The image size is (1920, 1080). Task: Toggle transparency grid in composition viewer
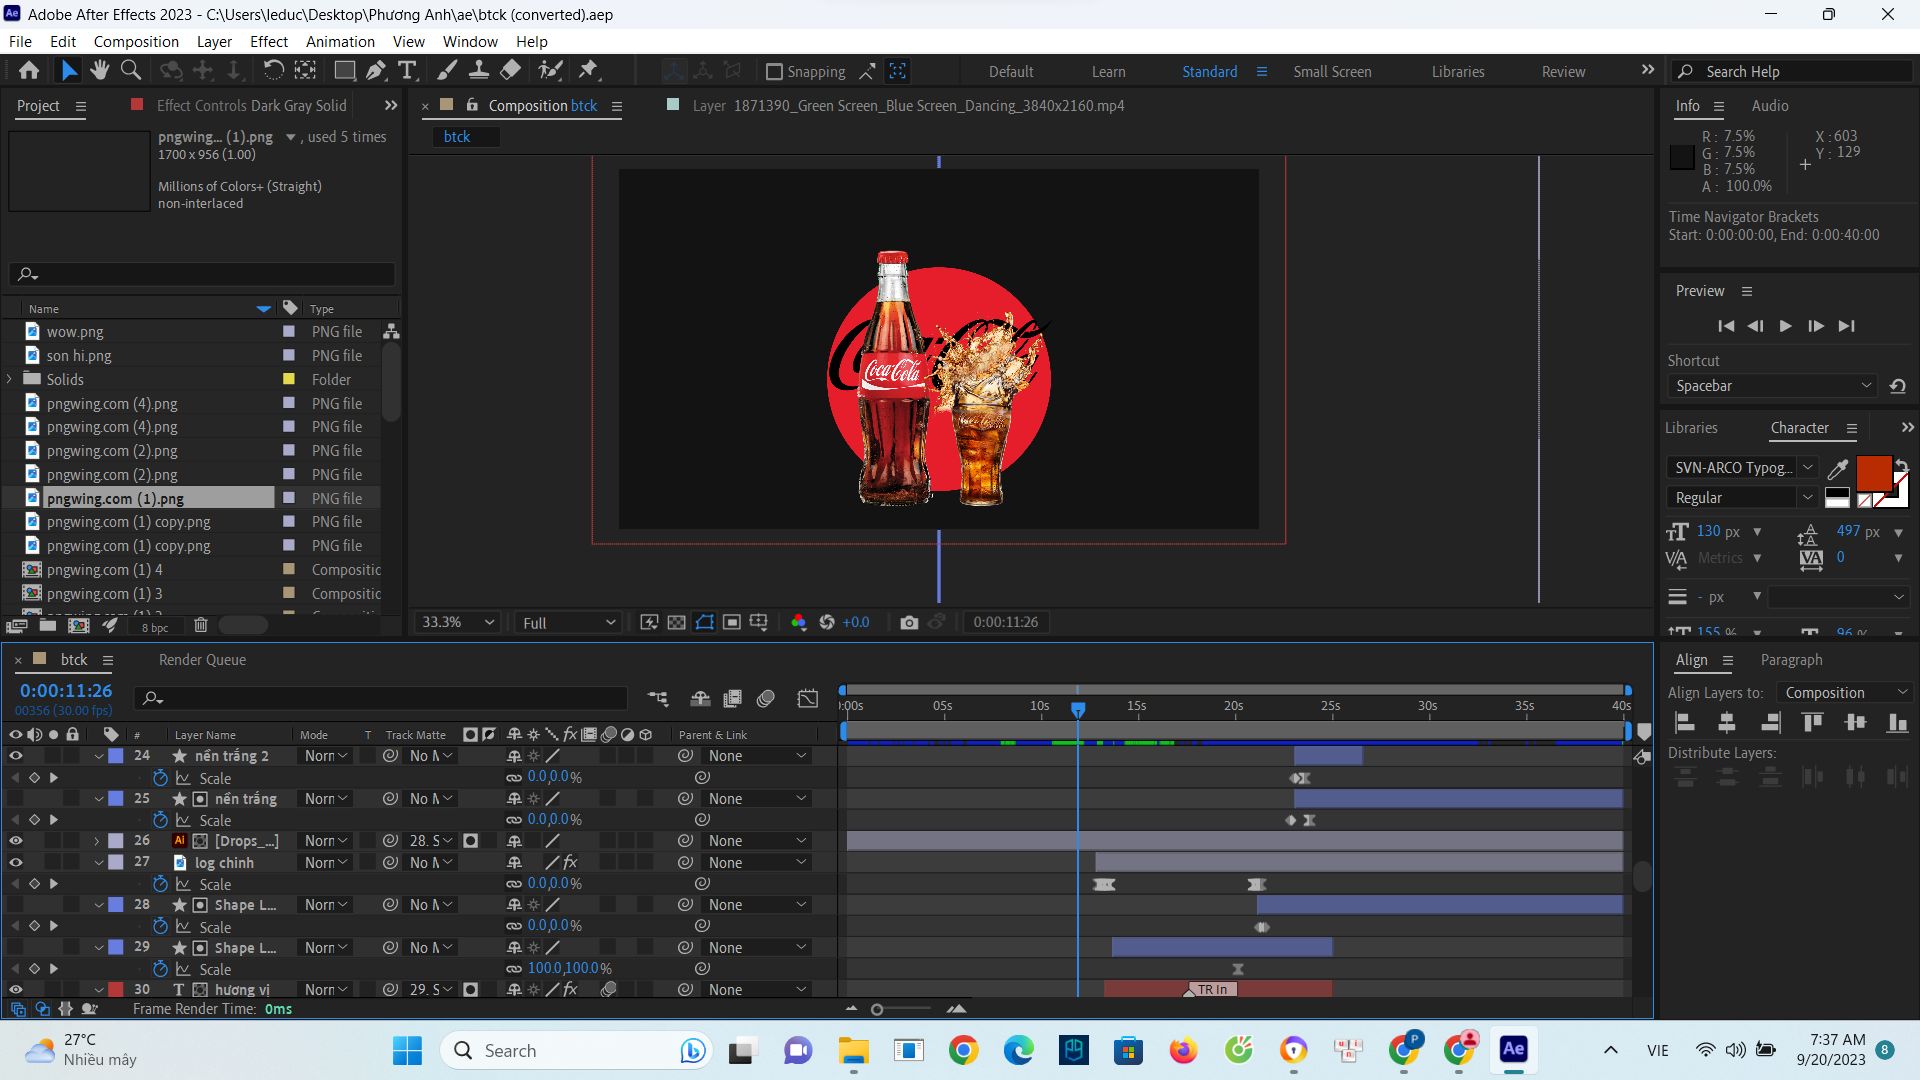(x=677, y=622)
